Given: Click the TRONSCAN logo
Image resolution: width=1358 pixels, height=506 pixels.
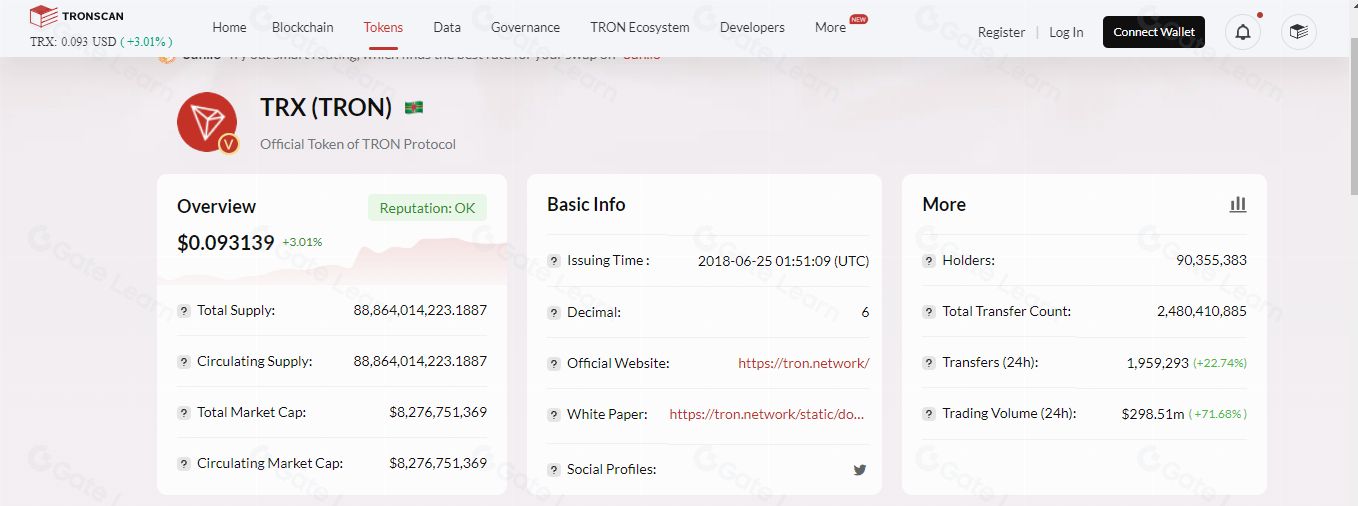Looking at the screenshot, I should [x=78, y=16].
